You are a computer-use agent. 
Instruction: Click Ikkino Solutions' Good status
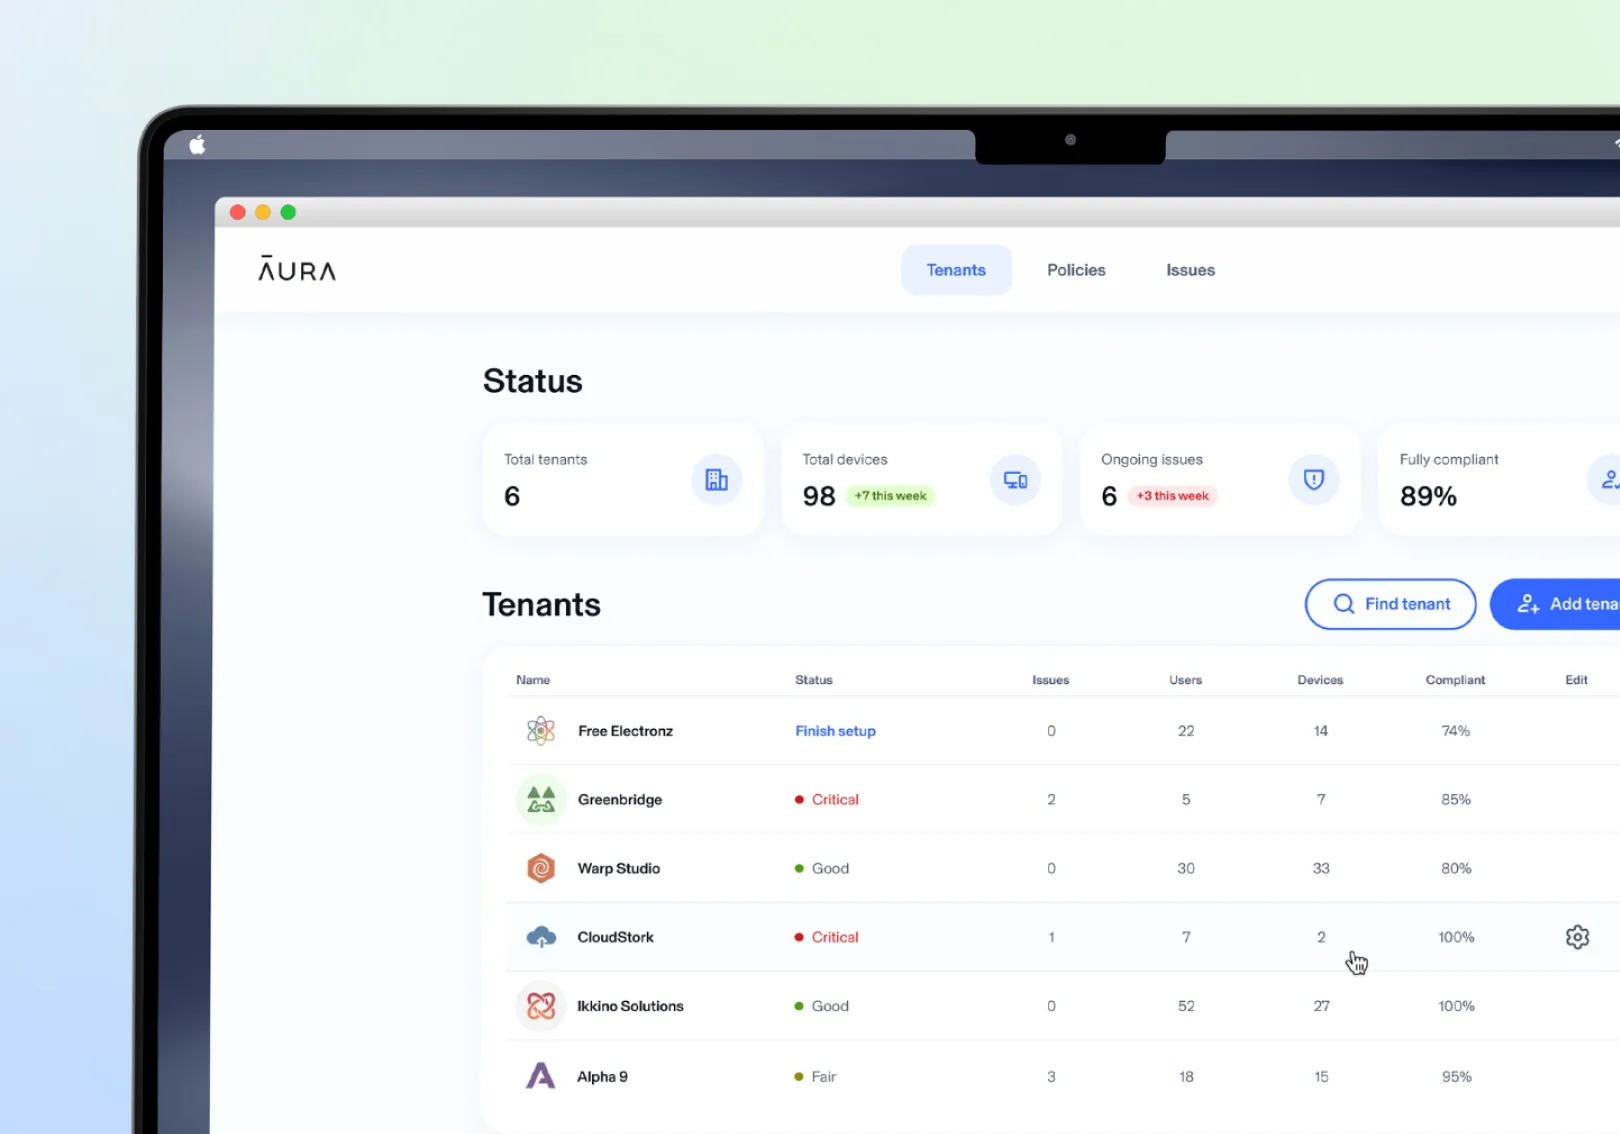coord(822,1006)
